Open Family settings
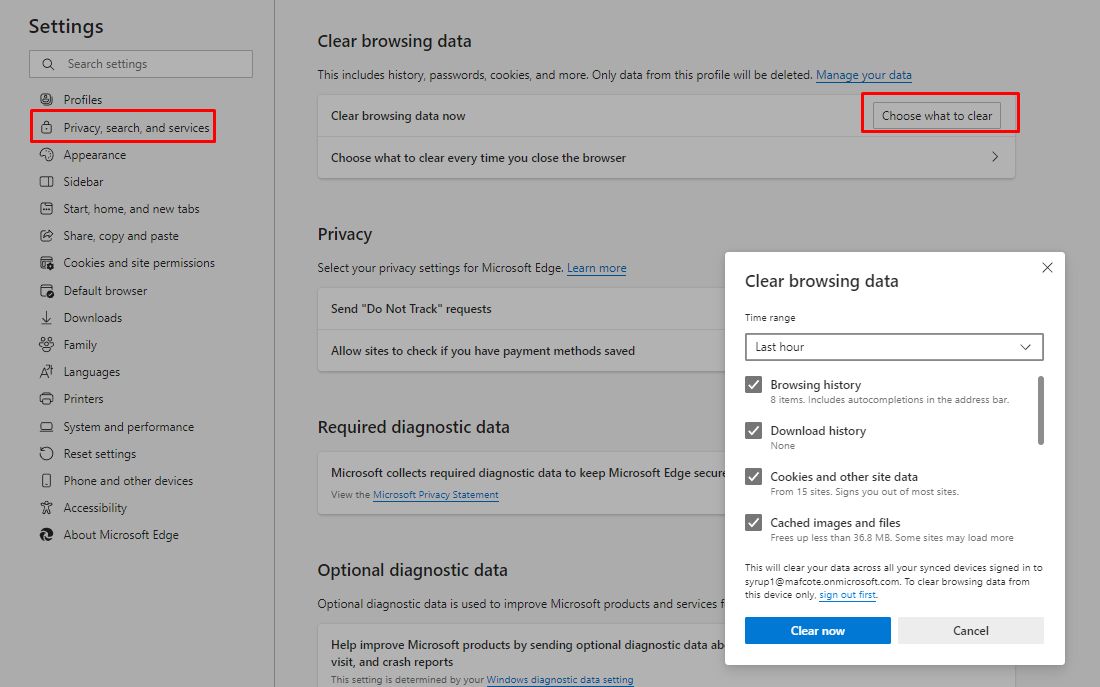 [85, 344]
